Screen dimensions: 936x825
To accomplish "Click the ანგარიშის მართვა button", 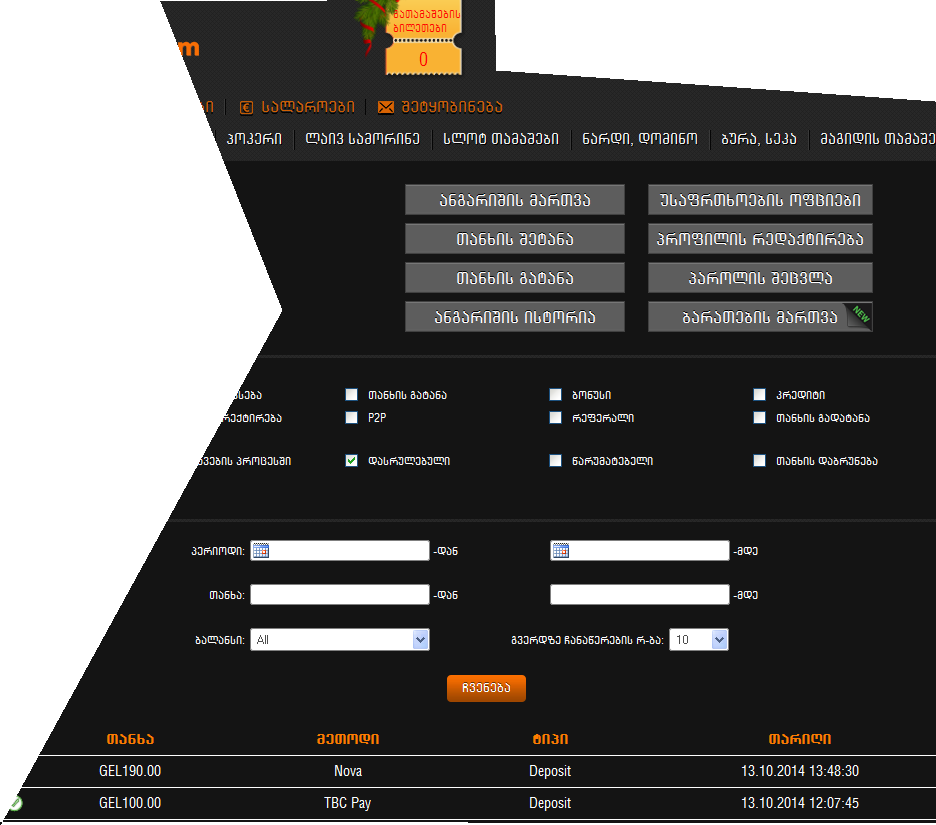I will tap(515, 199).
